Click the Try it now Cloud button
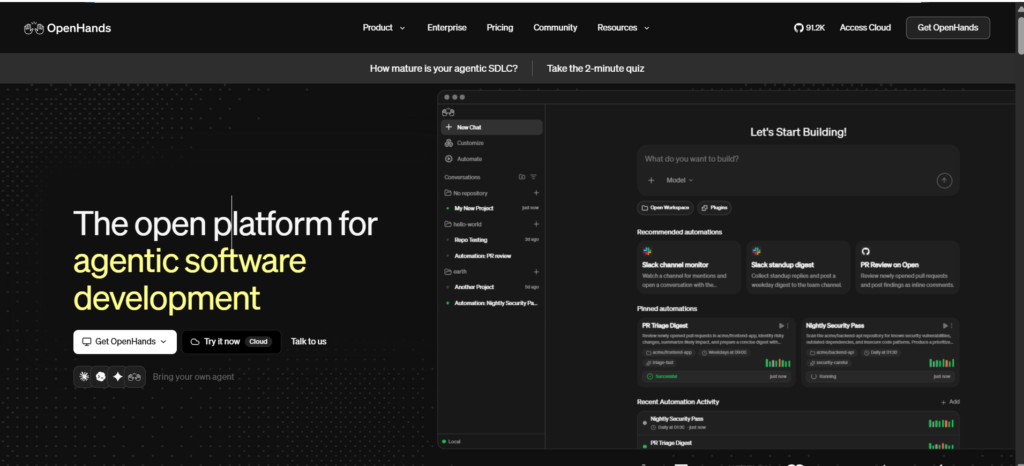Viewport: 1024px width, 466px height. point(231,341)
